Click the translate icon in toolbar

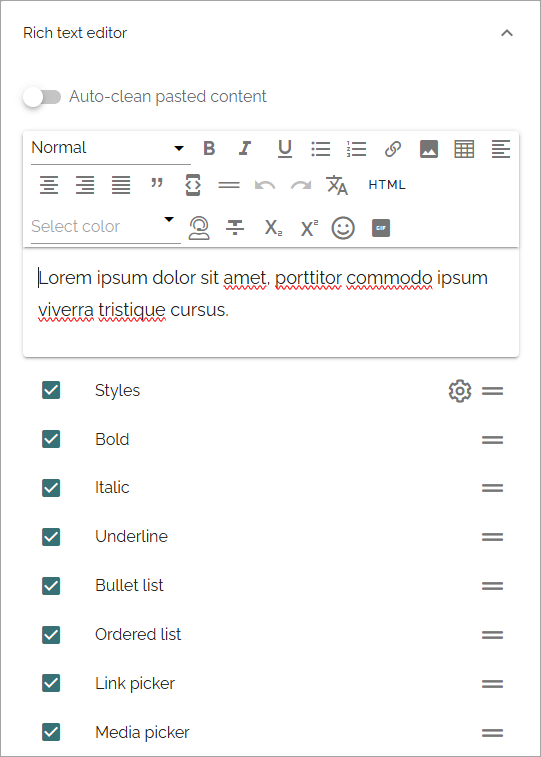click(x=337, y=185)
